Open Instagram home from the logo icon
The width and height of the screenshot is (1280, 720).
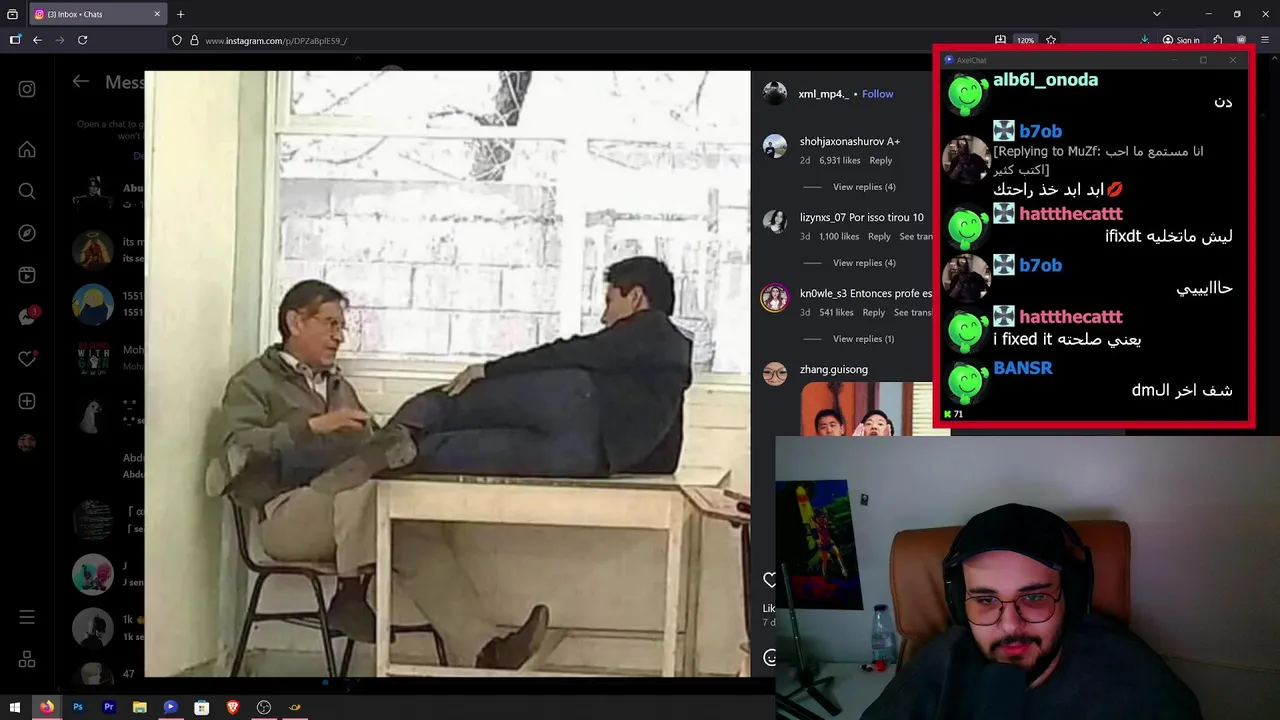pyautogui.click(x=27, y=89)
